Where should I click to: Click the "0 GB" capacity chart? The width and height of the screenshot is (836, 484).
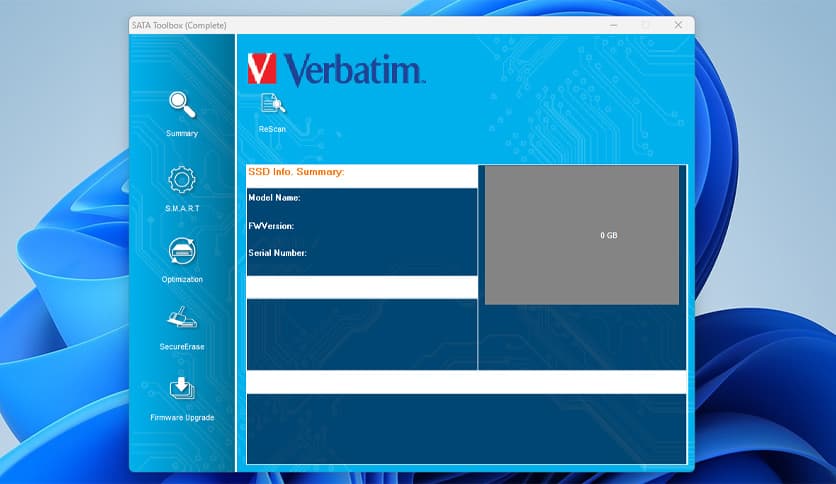pos(582,235)
